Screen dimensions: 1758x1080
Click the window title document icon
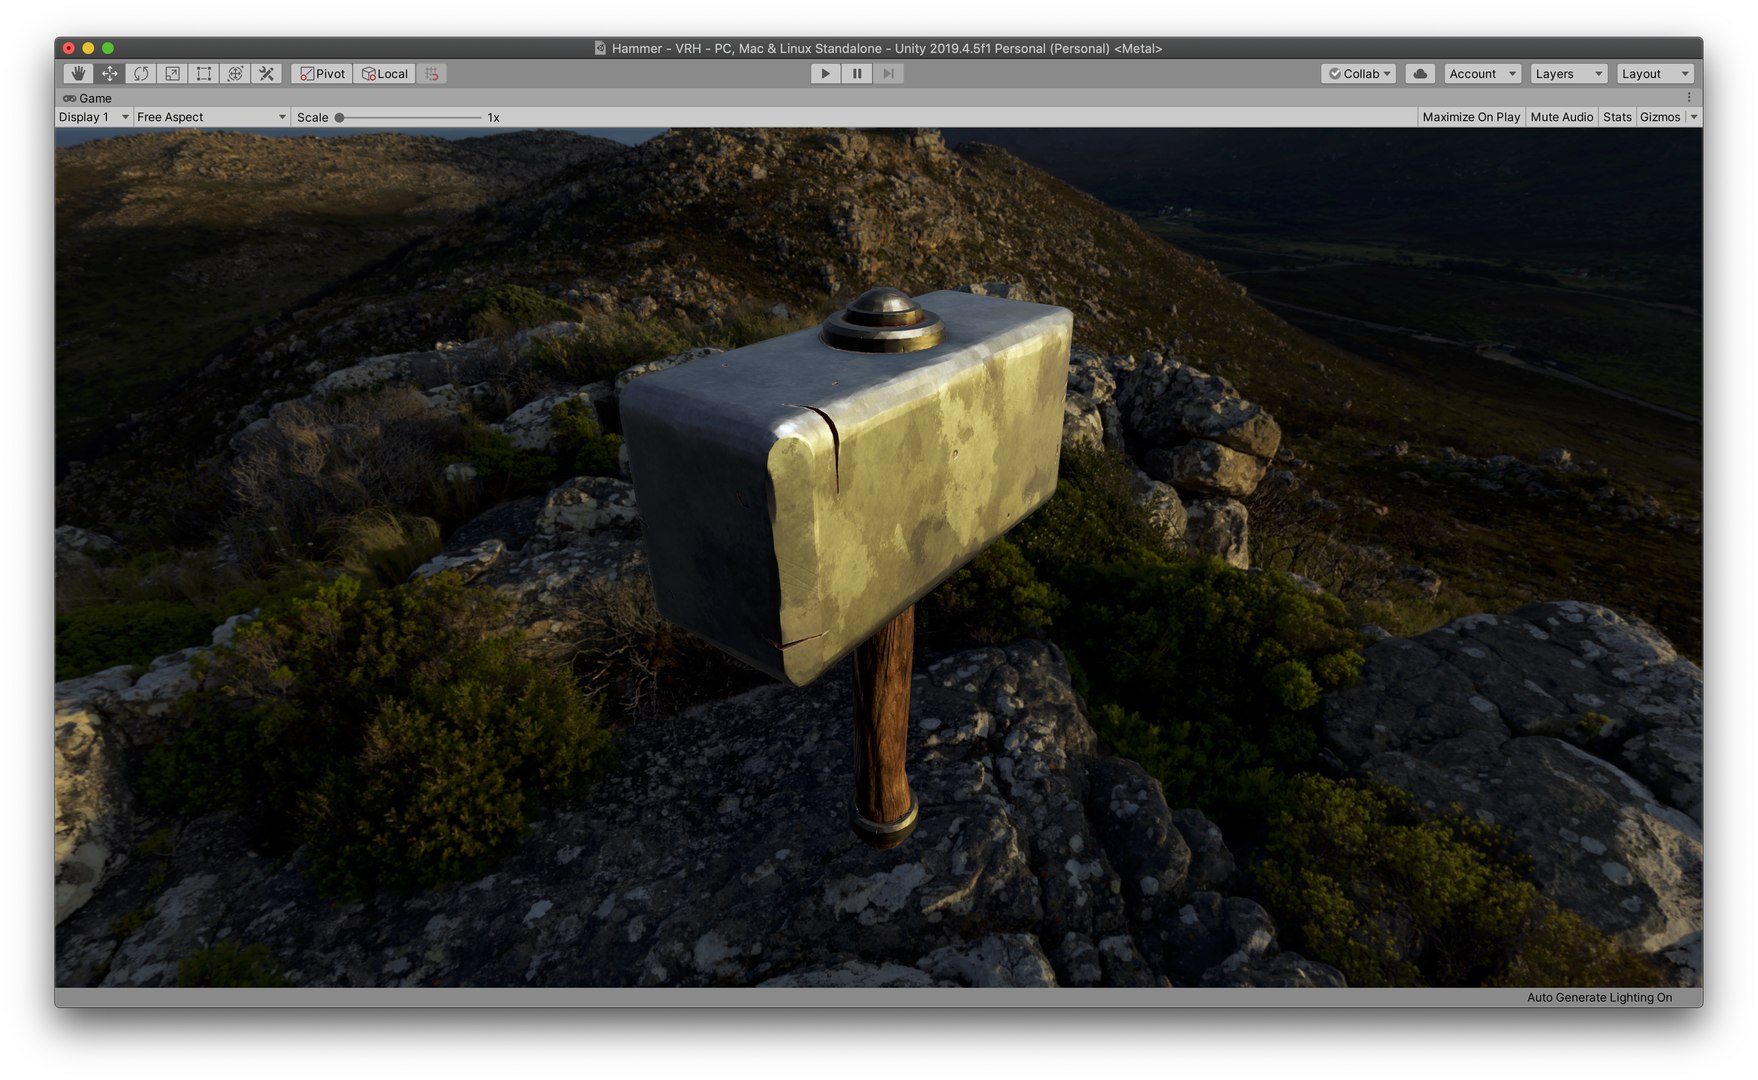pos(600,48)
